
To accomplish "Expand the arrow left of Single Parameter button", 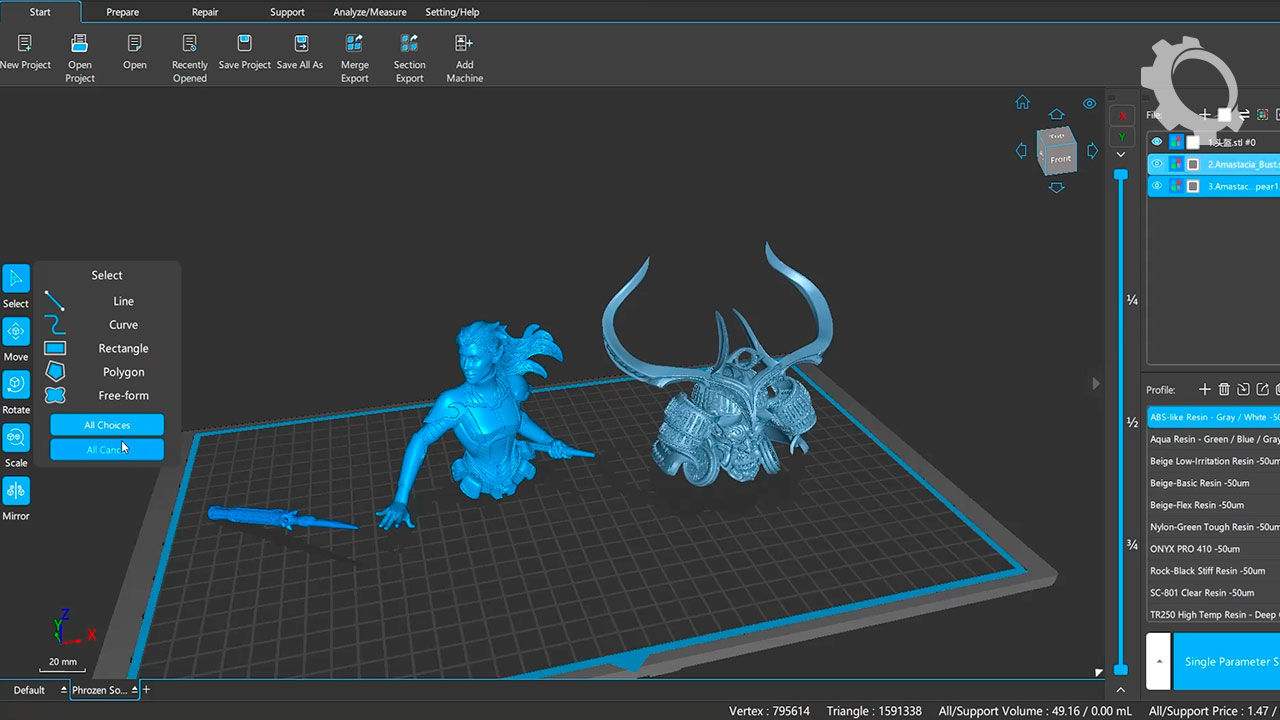I will coord(1158,661).
